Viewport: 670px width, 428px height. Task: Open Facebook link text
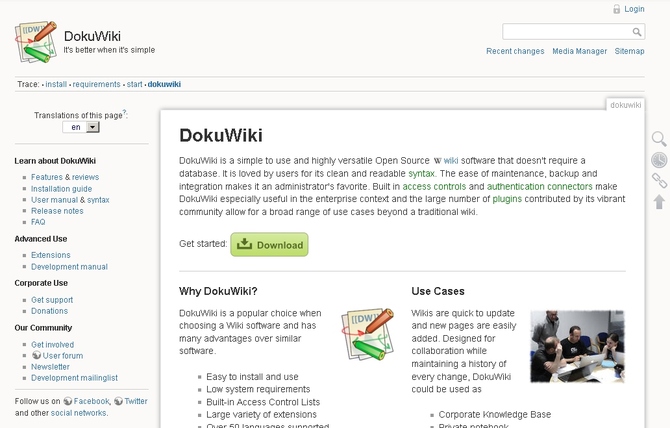pyautogui.click(x=91, y=401)
